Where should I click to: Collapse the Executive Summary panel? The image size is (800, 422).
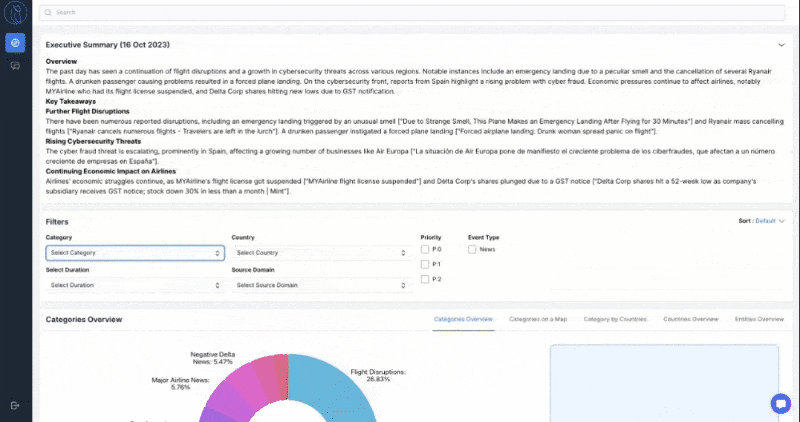(x=781, y=45)
